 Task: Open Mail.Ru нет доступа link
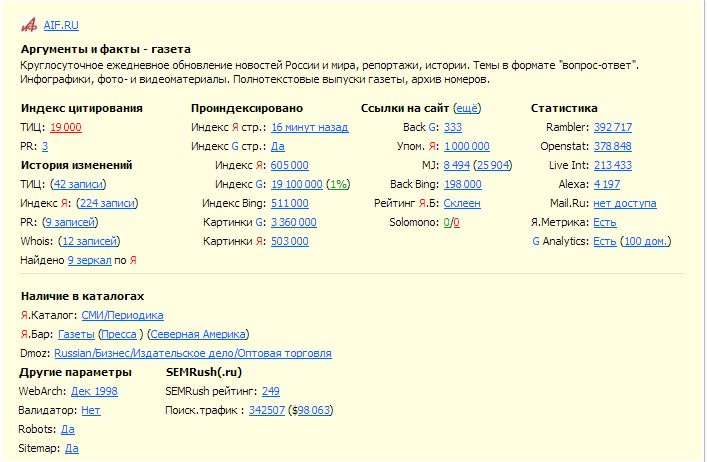[x=625, y=203]
